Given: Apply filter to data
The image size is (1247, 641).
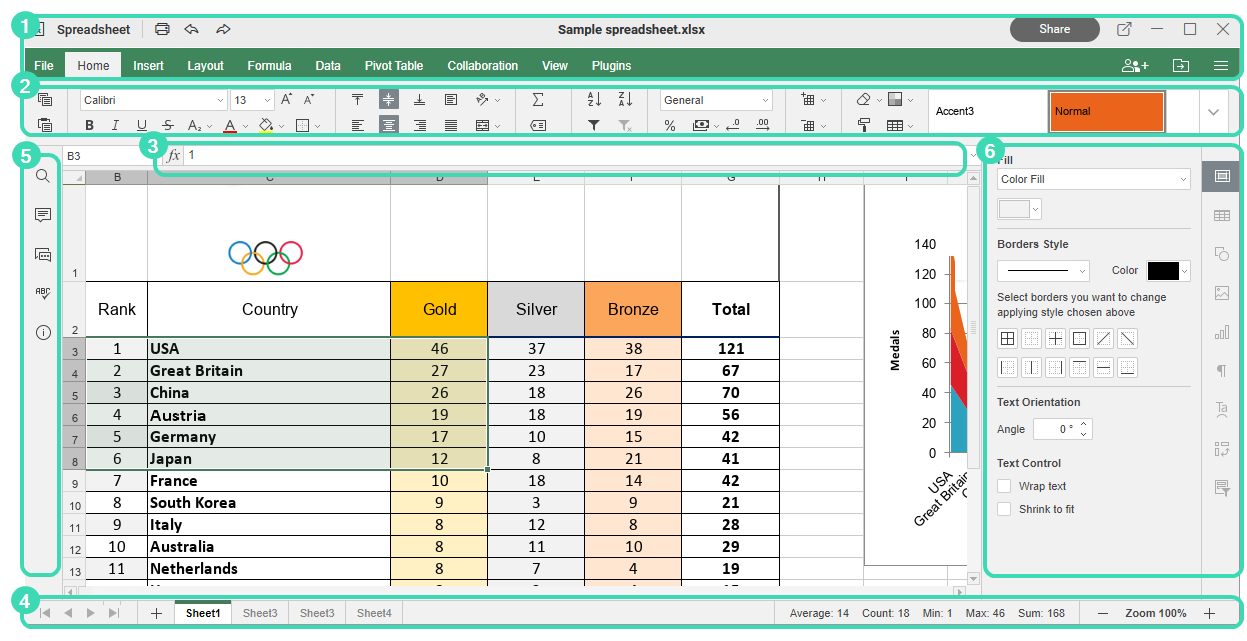Looking at the screenshot, I should click(x=594, y=126).
